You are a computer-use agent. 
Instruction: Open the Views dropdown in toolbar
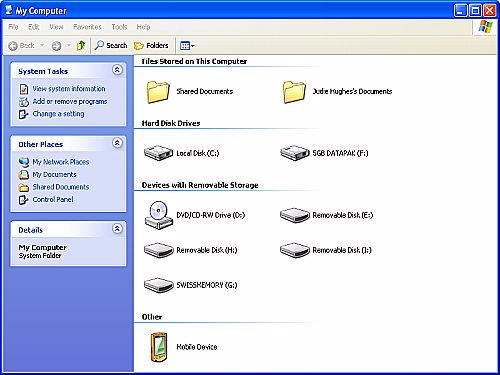[187, 45]
